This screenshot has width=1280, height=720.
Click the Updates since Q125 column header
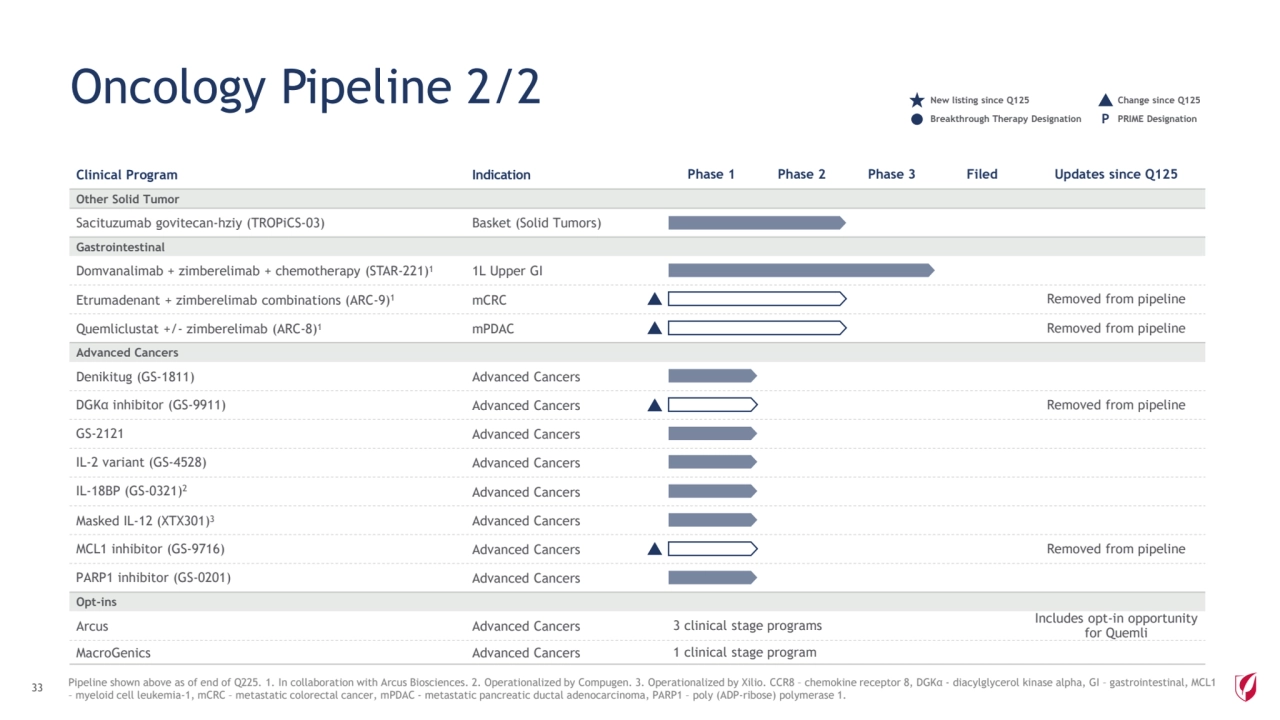point(1116,174)
